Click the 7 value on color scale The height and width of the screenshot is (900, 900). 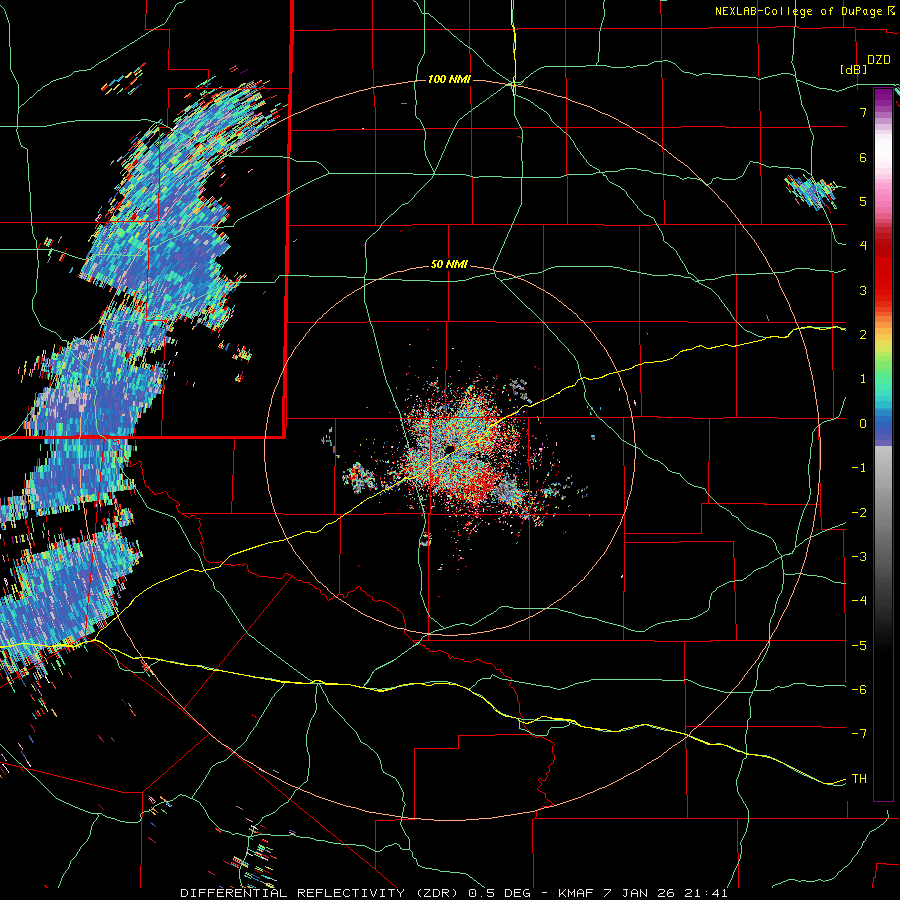(863, 112)
